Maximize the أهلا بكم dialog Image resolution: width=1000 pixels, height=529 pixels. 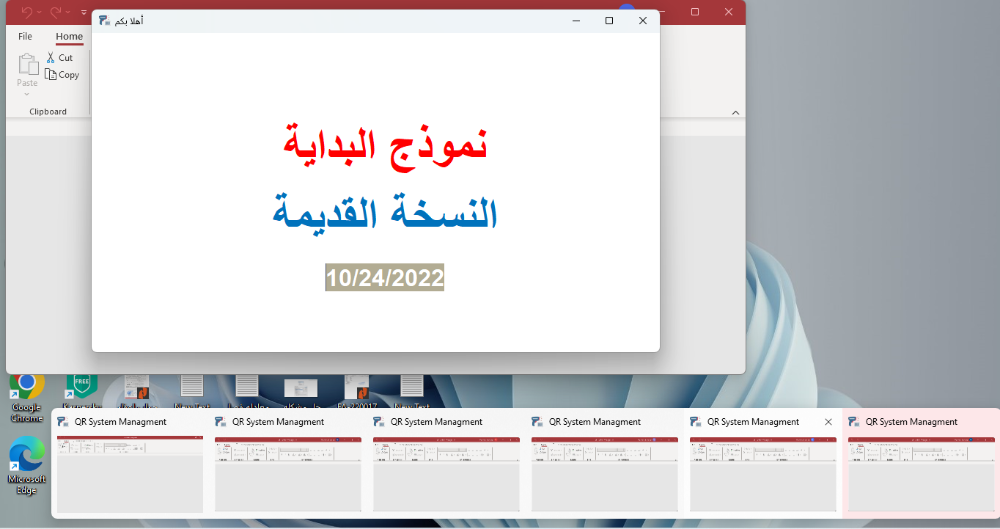[609, 21]
